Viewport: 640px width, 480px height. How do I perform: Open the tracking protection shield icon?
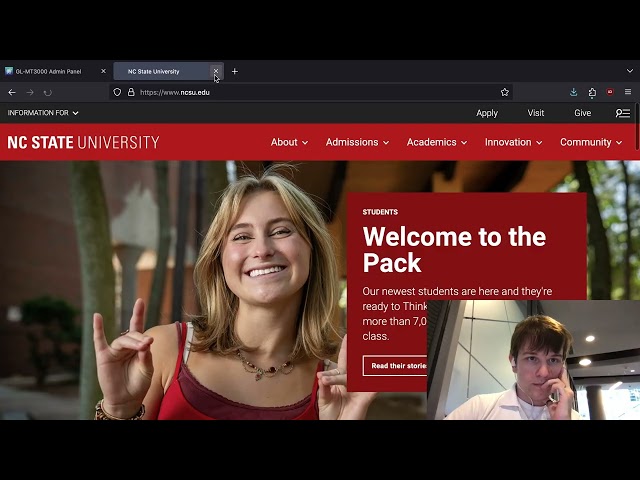[117, 92]
